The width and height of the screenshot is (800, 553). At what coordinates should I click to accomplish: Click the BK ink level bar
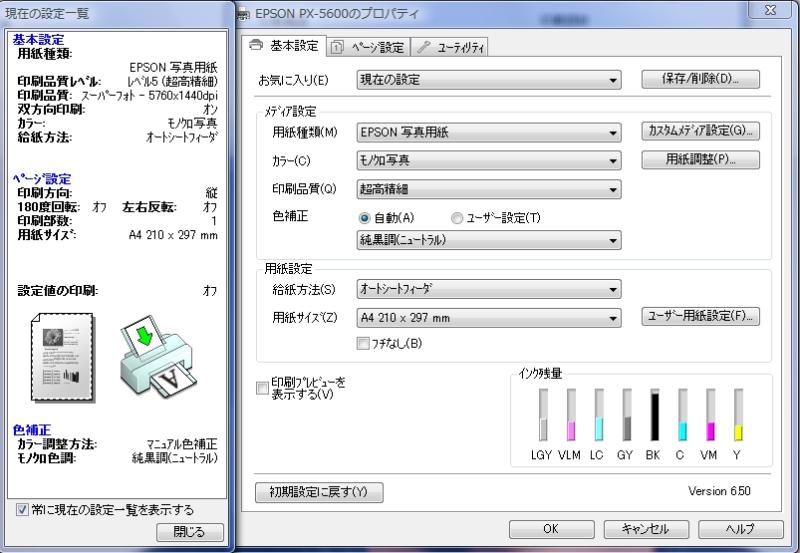coord(655,415)
